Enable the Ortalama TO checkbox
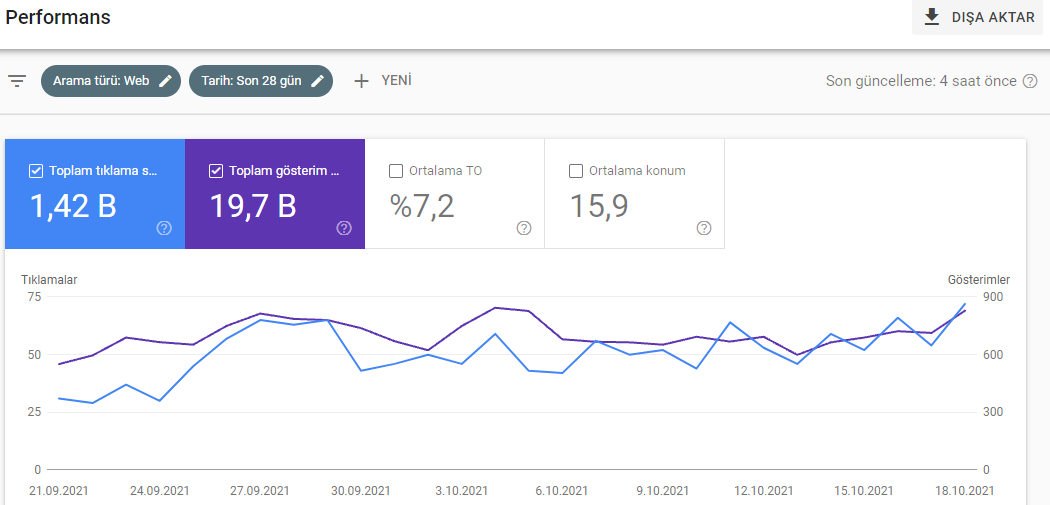The height and width of the screenshot is (505, 1050). tap(396, 171)
